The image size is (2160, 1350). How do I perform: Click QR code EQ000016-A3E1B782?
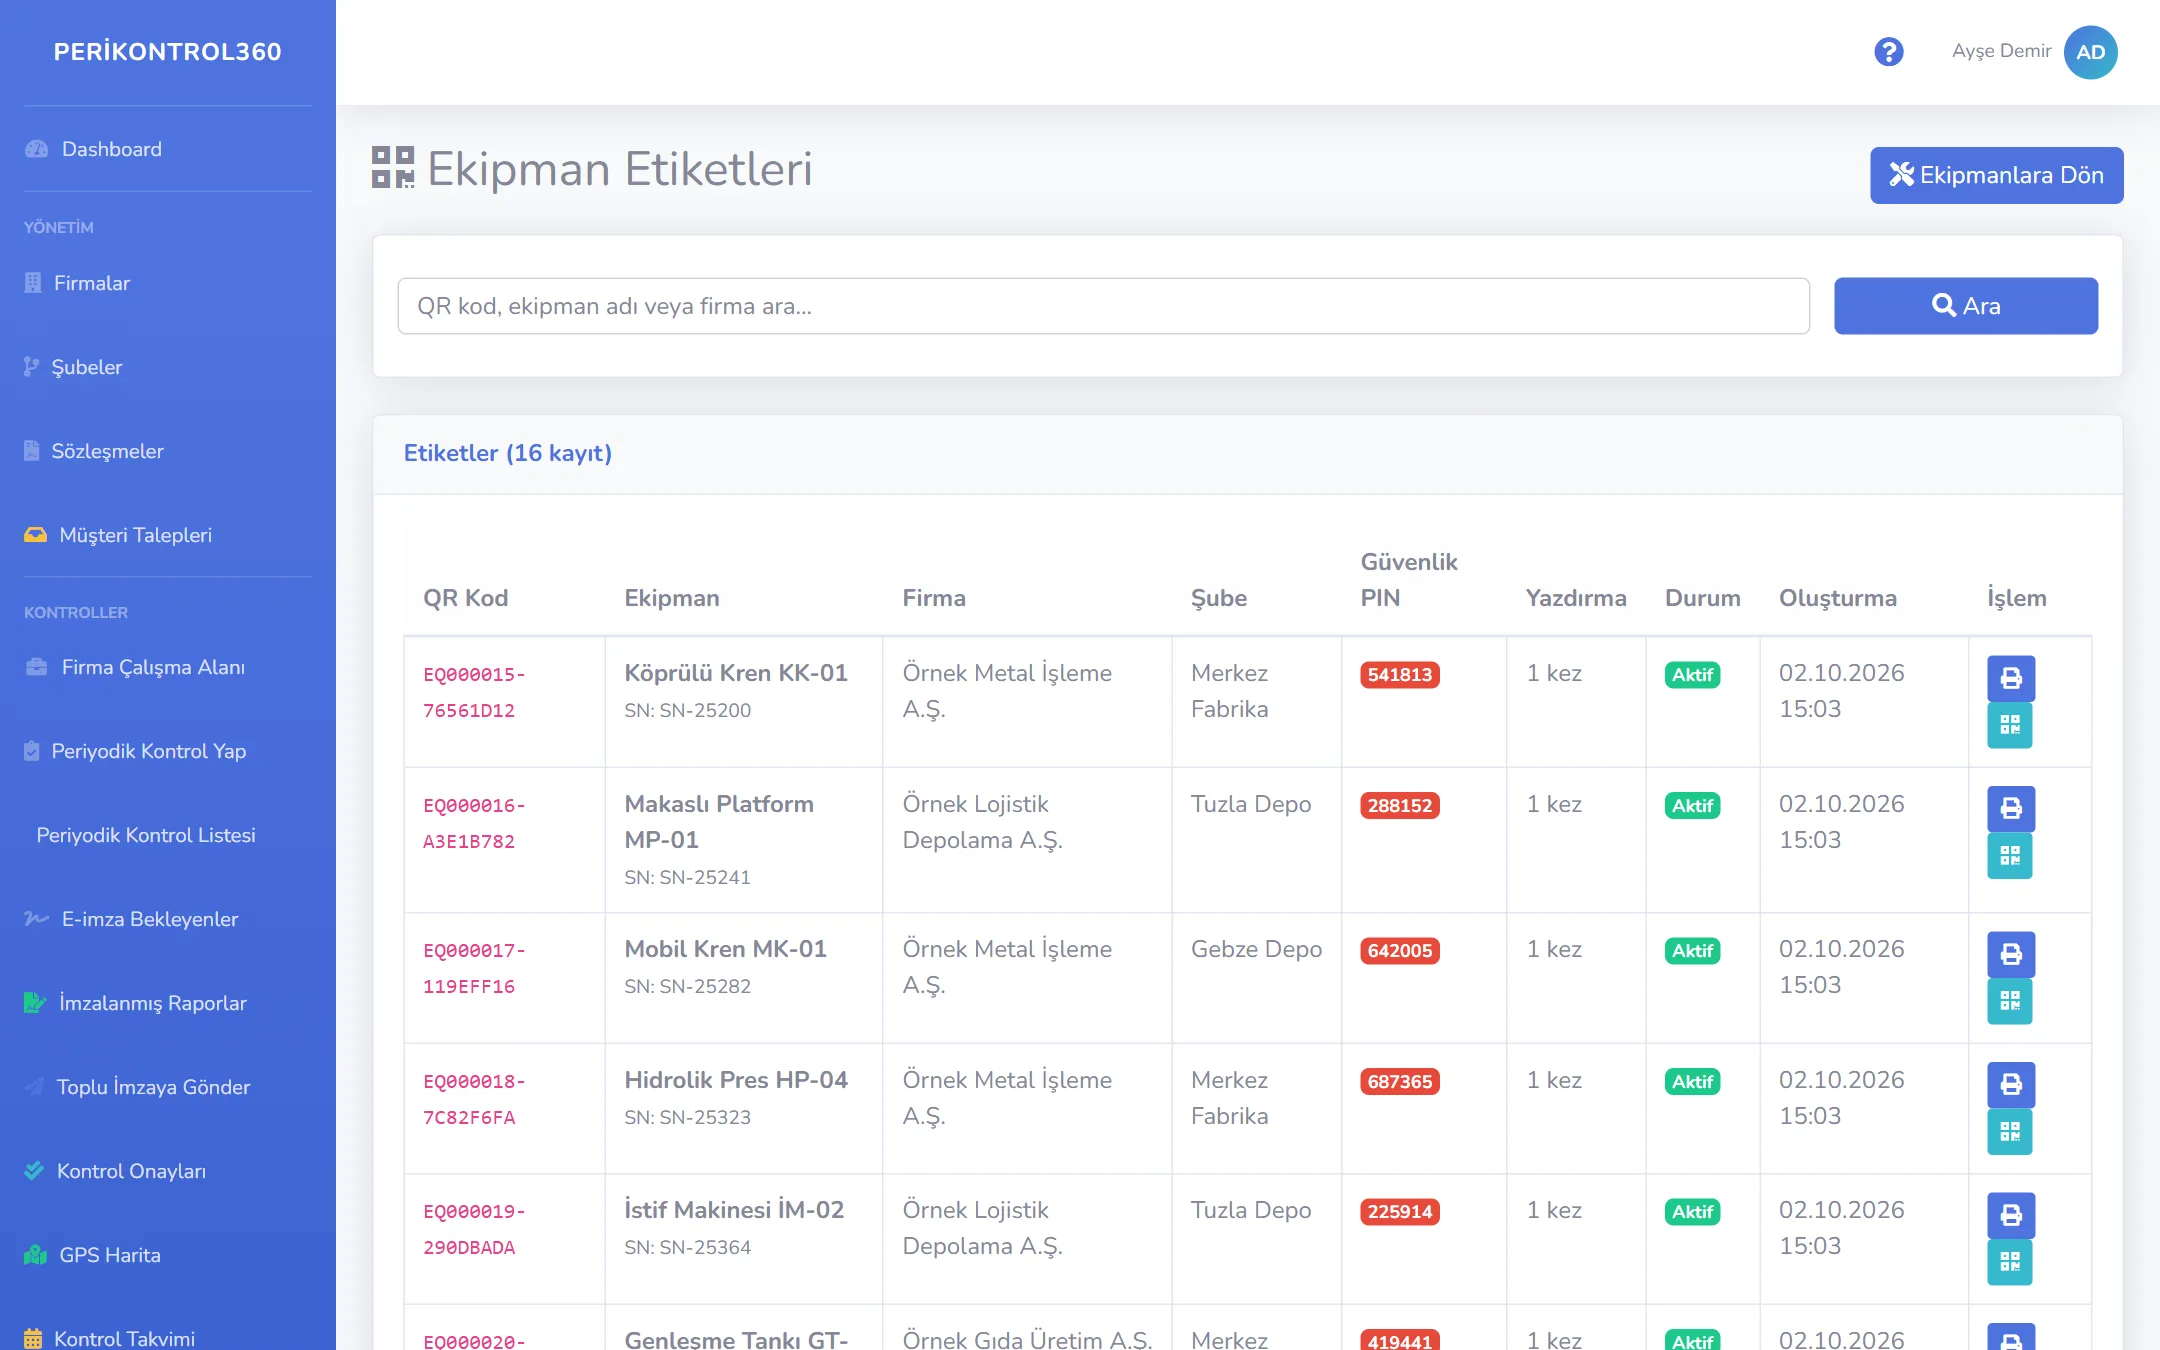[474, 823]
